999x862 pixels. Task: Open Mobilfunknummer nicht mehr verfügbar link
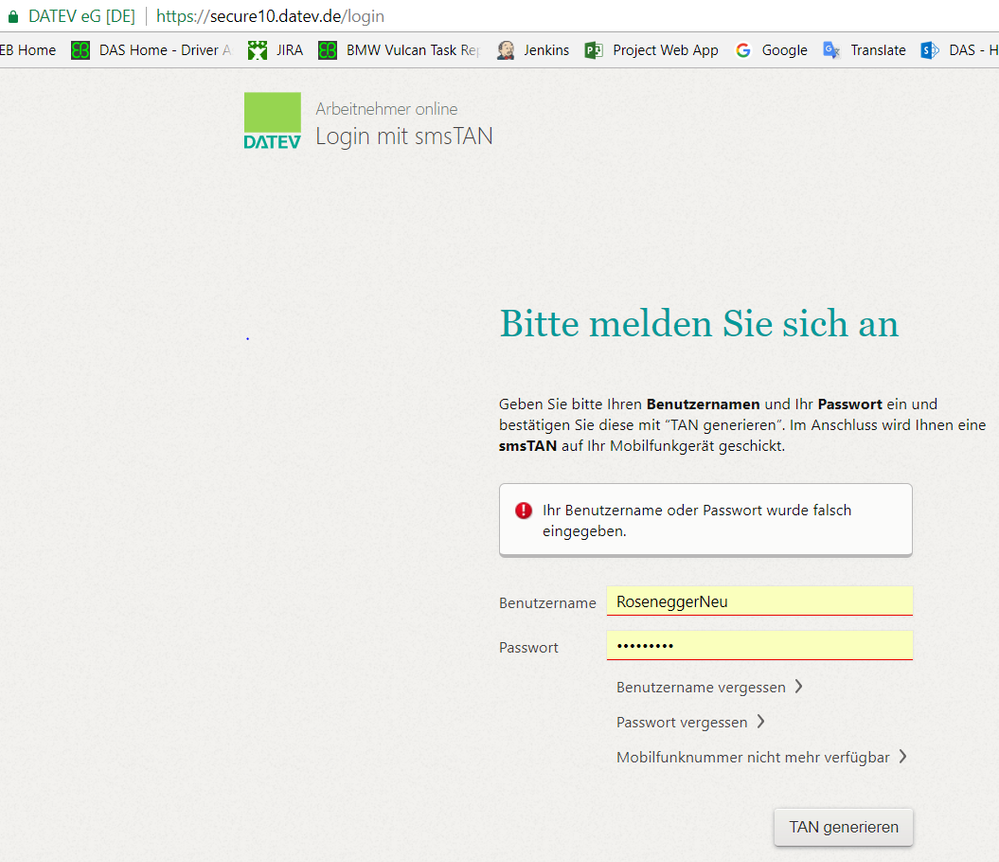coord(752,758)
